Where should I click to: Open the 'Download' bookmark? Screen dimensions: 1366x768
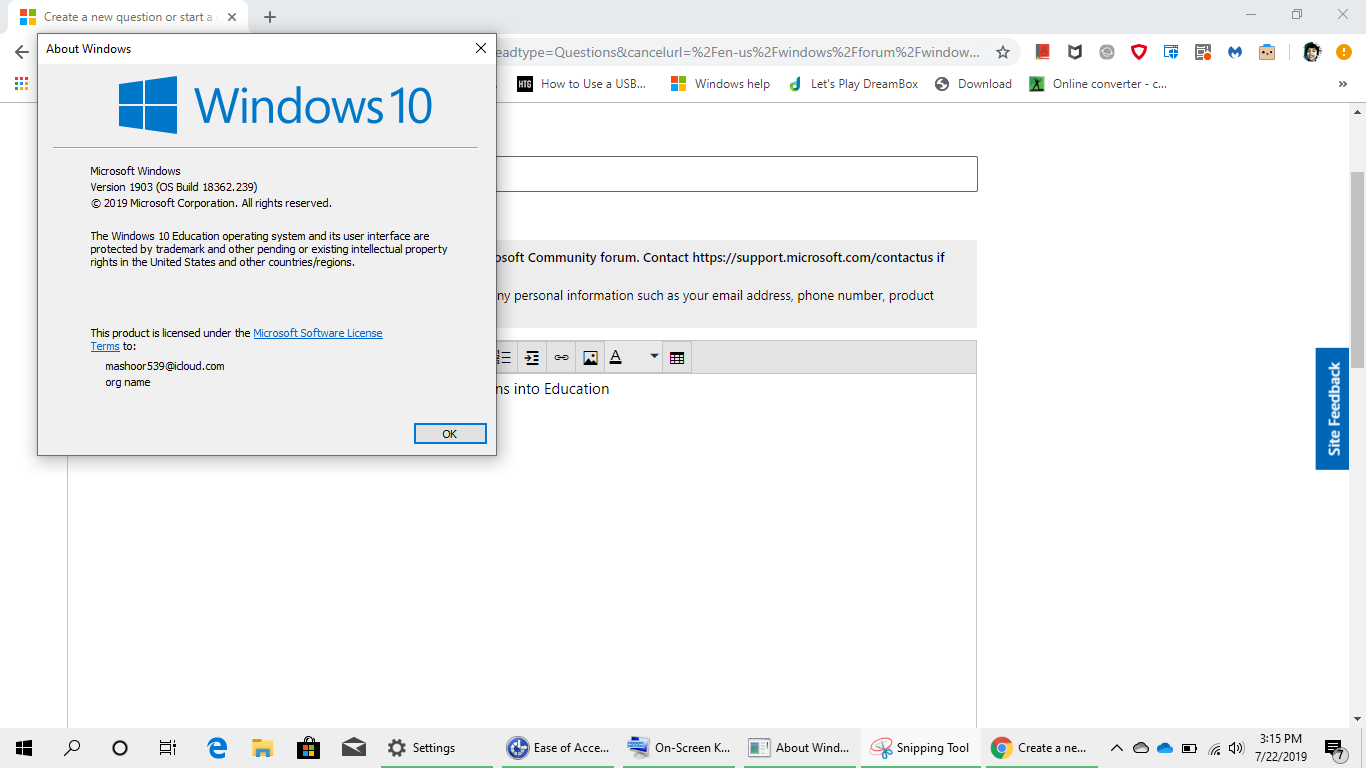[x=973, y=84]
